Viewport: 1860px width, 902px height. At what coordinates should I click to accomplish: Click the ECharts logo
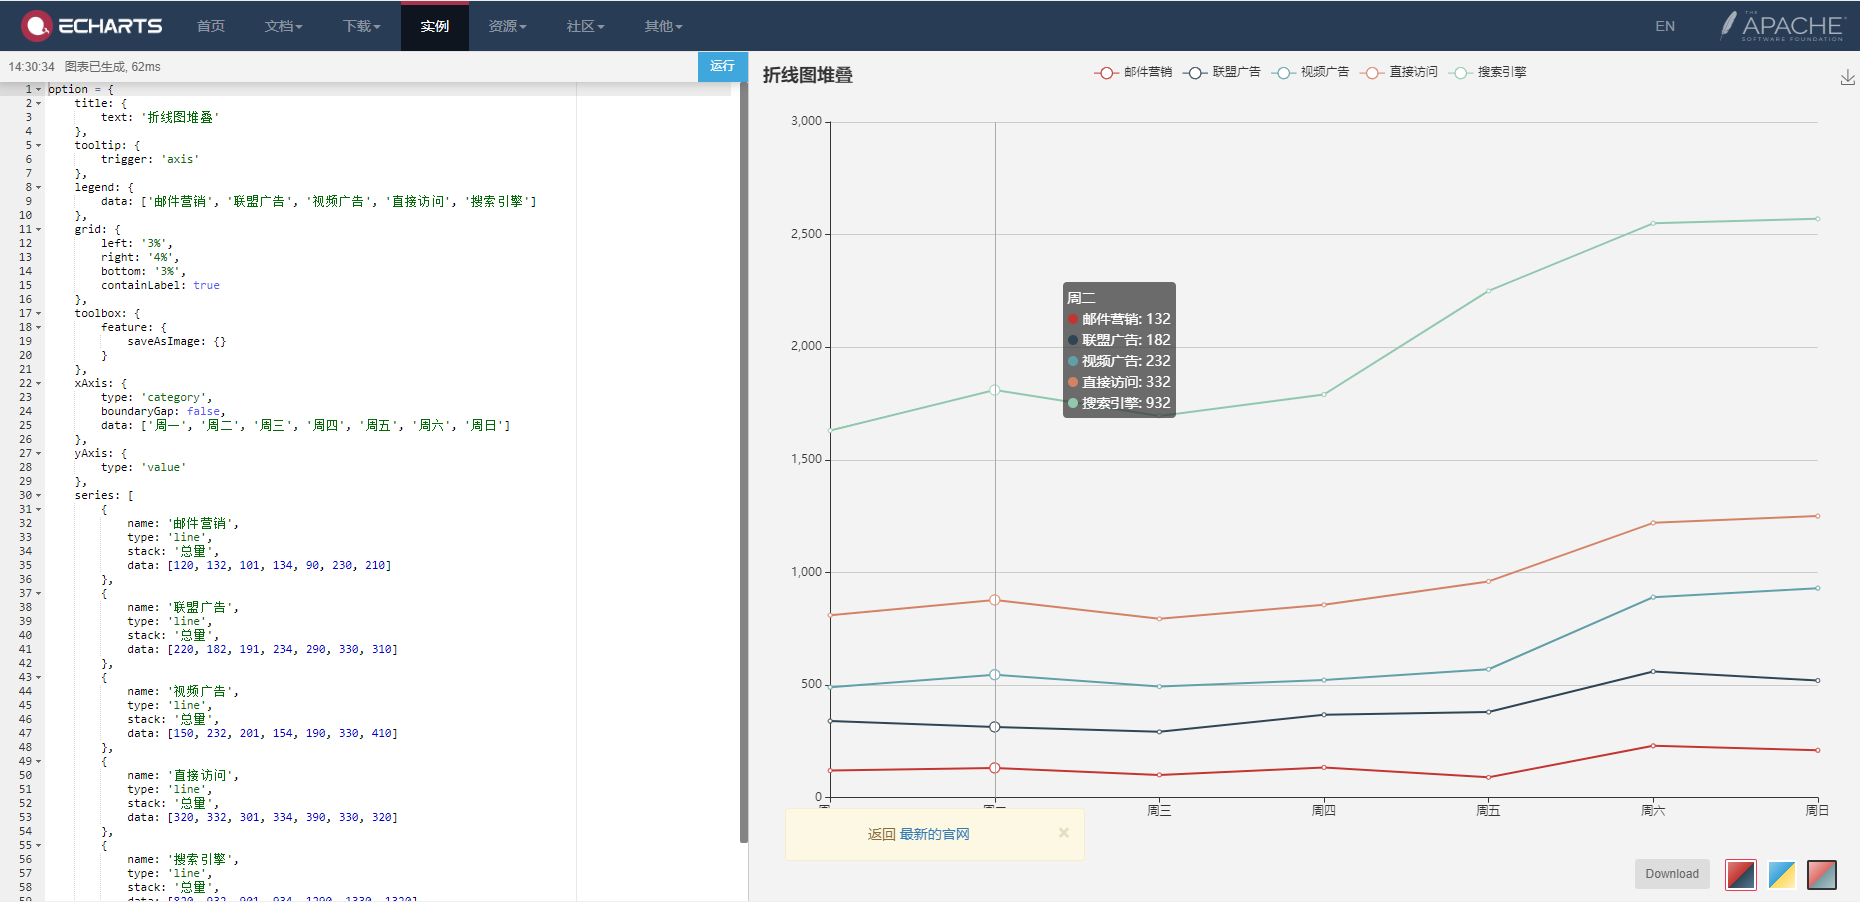click(92, 25)
